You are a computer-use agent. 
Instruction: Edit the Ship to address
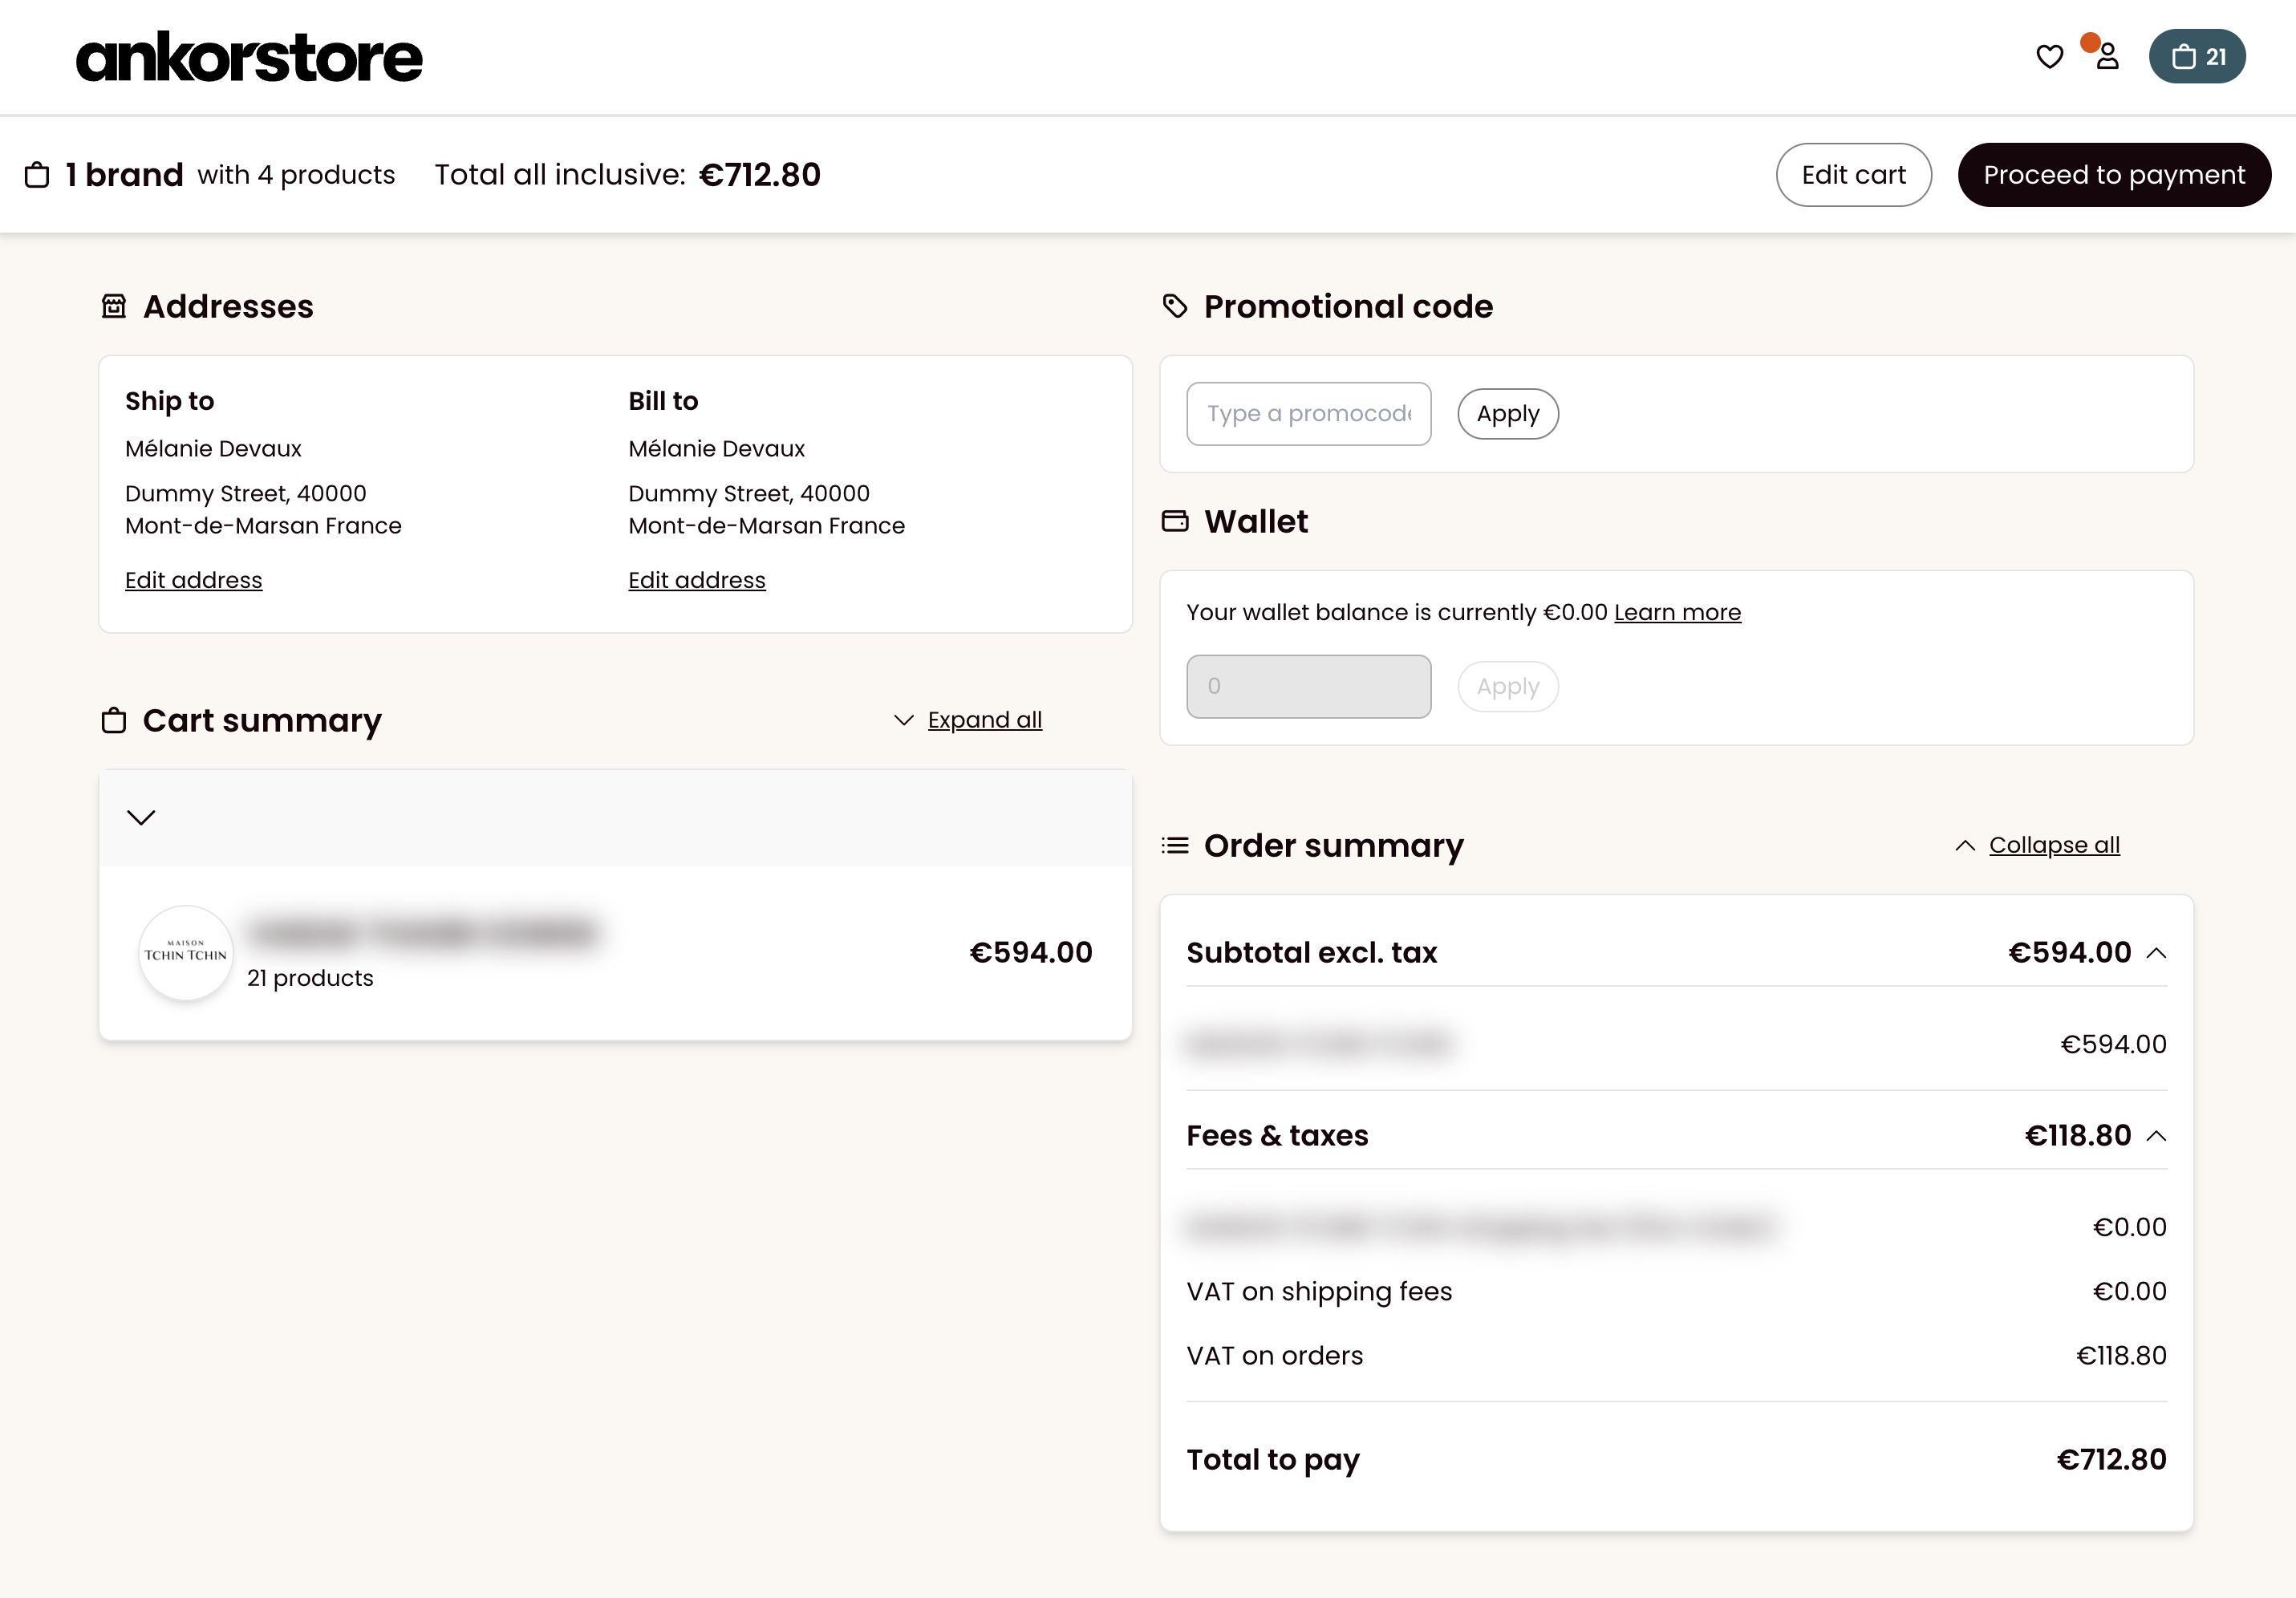pyautogui.click(x=194, y=580)
